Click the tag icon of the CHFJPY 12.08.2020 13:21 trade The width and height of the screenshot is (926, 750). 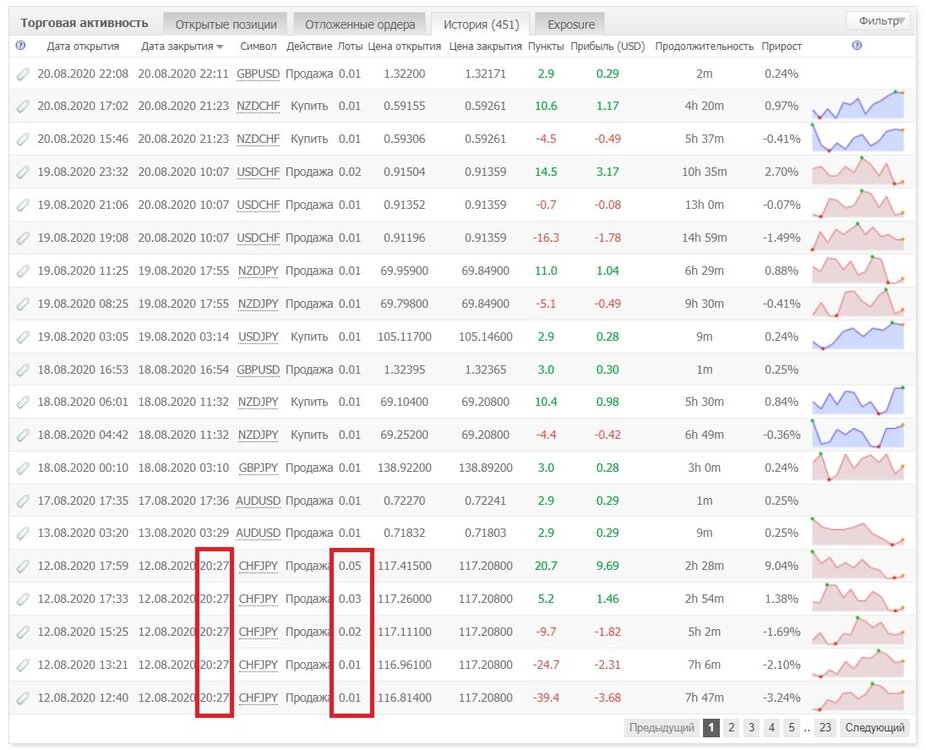pos(22,665)
